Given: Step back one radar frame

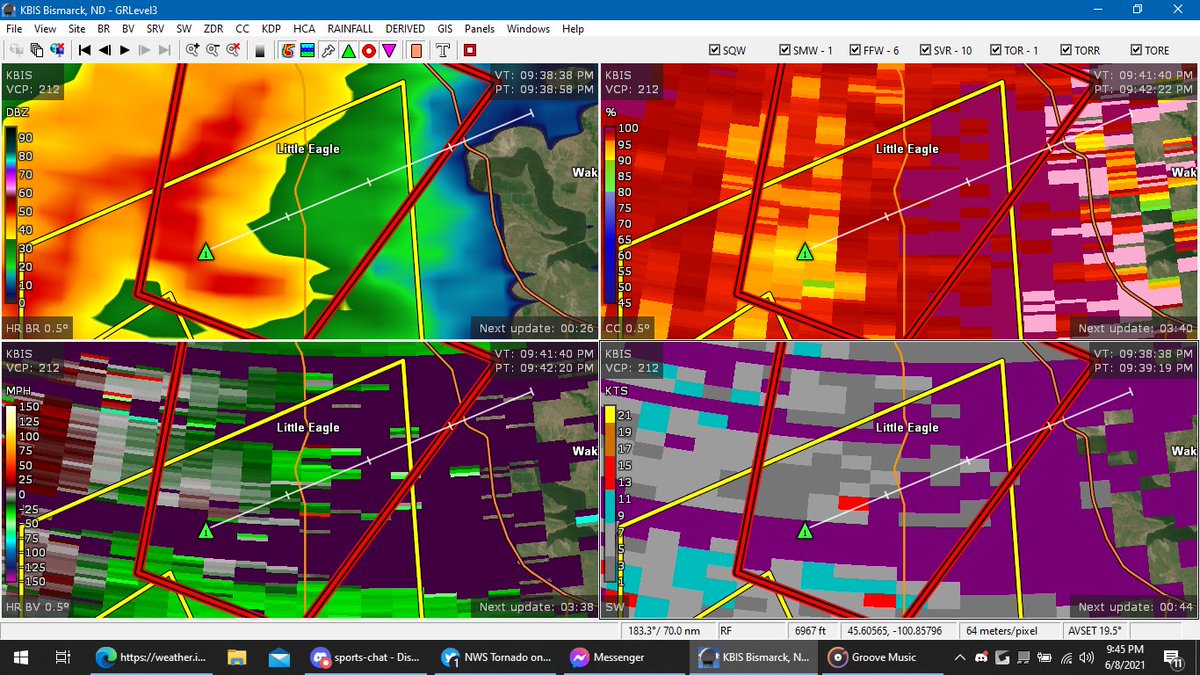Looking at the screenshot, I should (x=104, y=50).
